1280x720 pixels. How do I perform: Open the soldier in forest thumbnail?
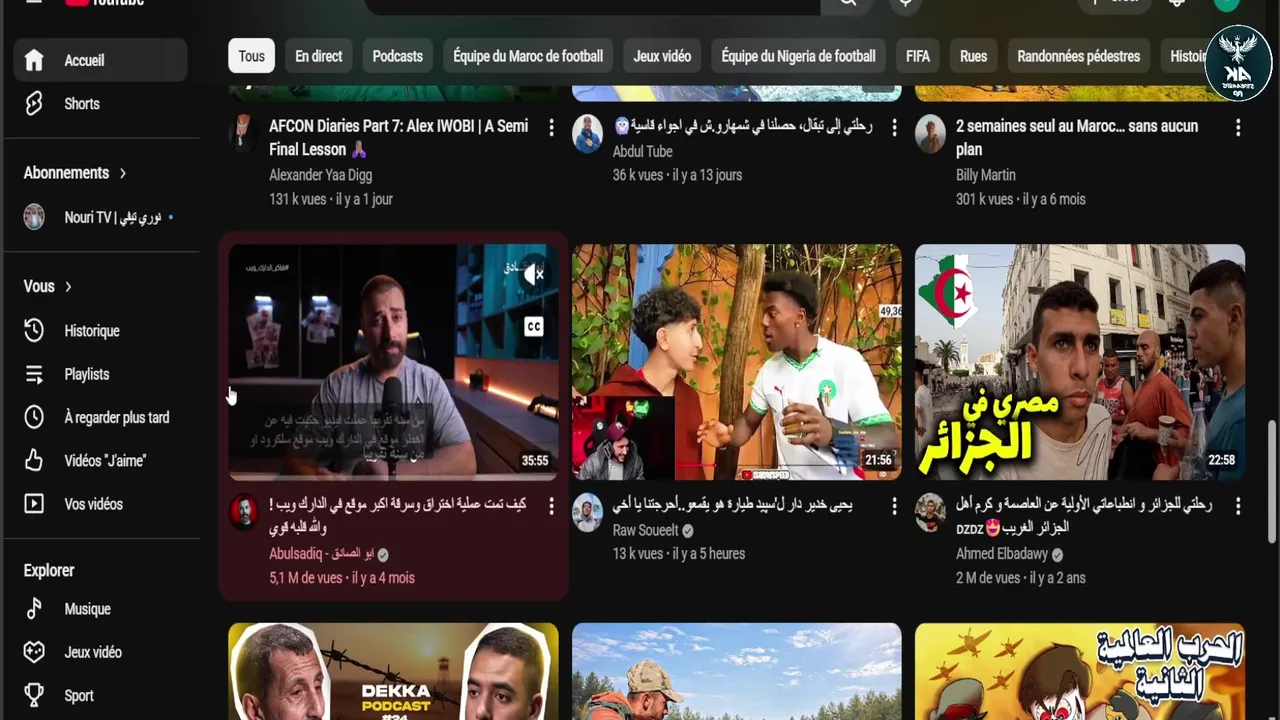(736, 671)
